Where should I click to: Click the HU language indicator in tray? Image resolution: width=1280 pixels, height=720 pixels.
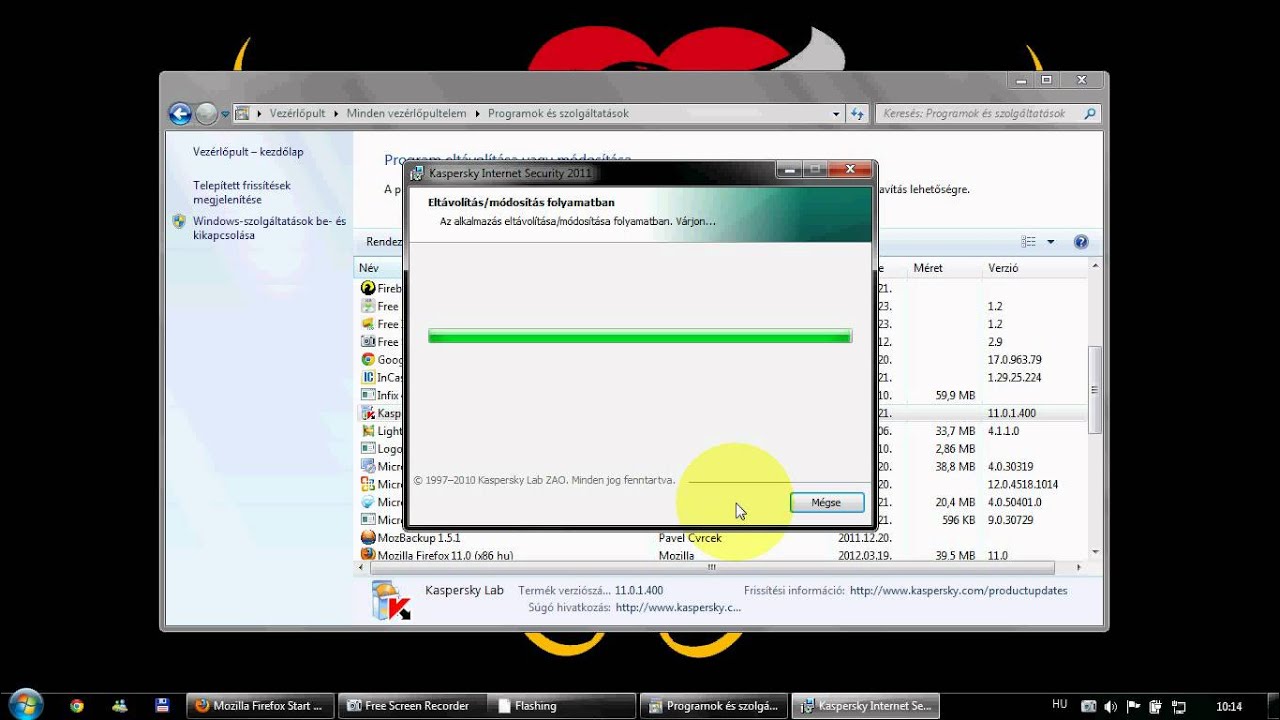click(x=1060, y=705)
